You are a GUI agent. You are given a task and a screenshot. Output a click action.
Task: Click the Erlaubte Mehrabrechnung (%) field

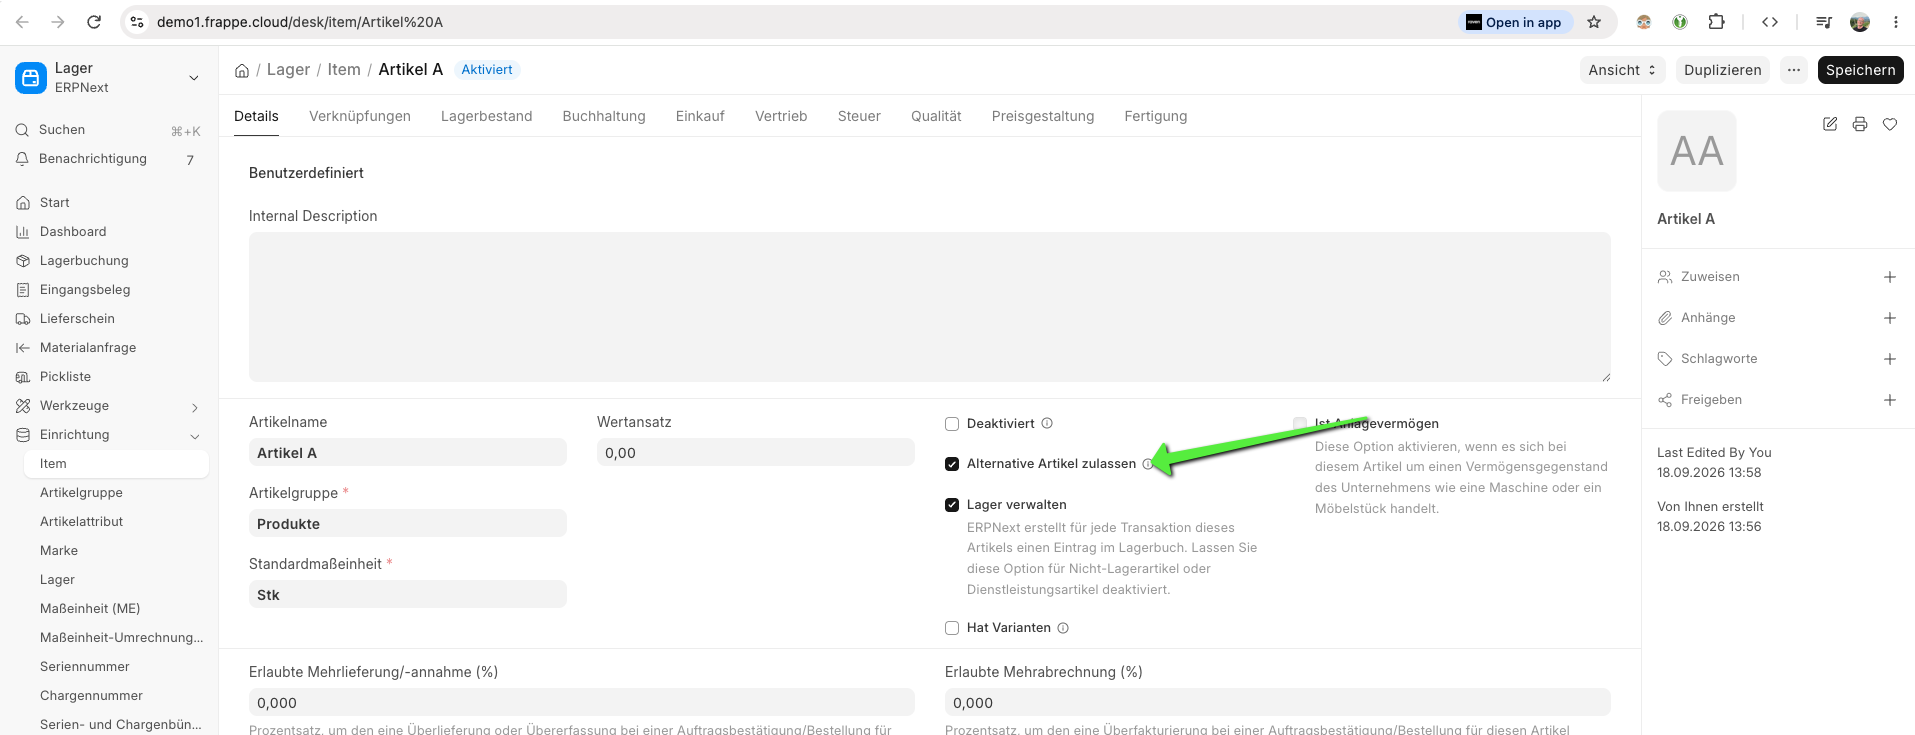click(x=1277, y=702)
